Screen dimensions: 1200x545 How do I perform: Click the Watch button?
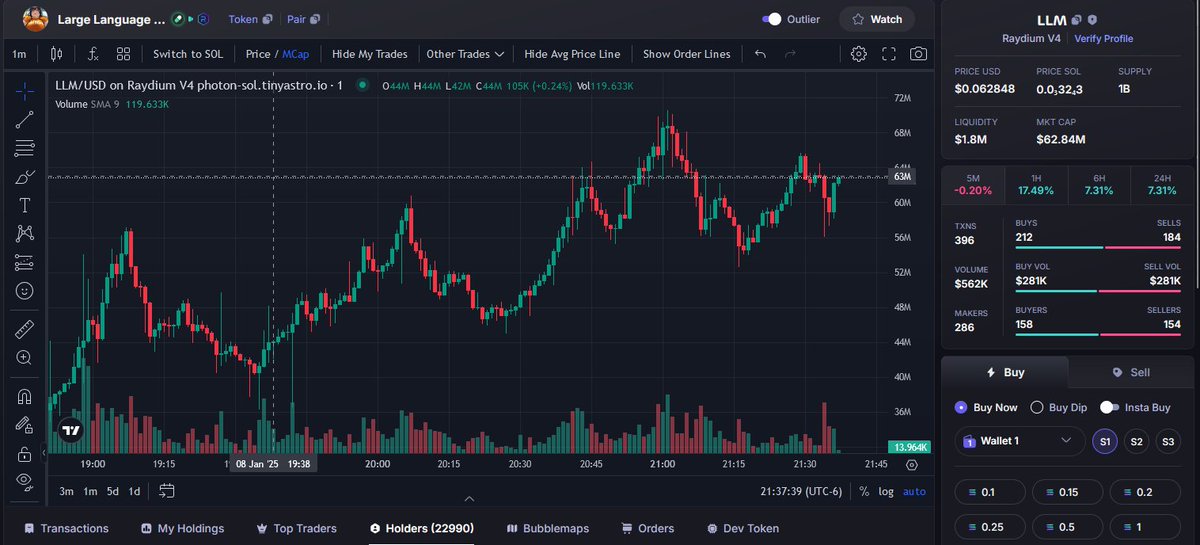pyautogui.click(x=876, y=19)
